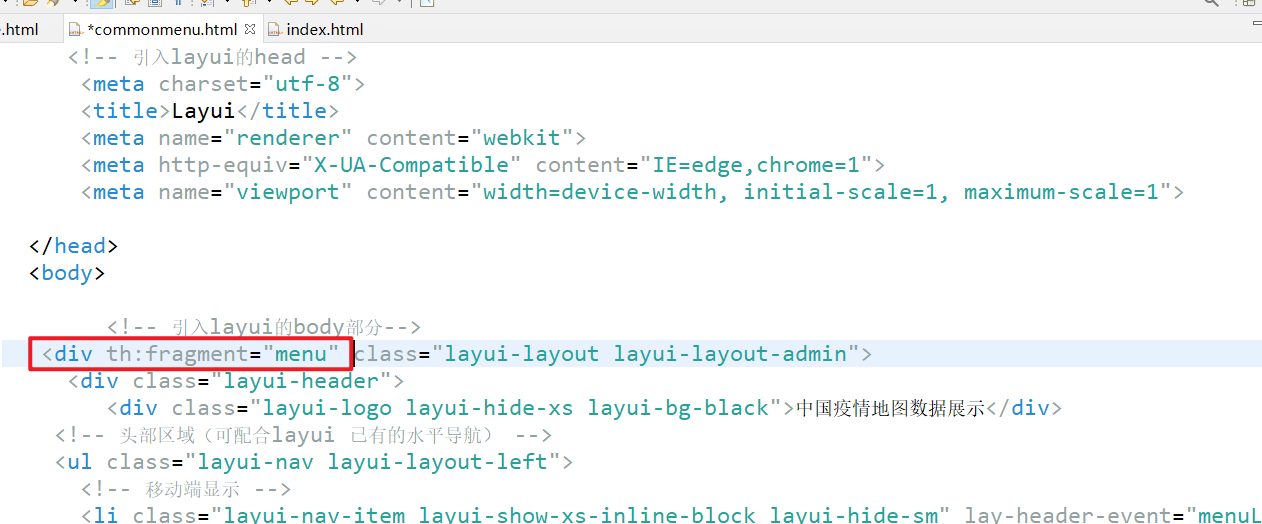
Task: Select the *commonmenu.html editor tab
Action: point(163,29)
